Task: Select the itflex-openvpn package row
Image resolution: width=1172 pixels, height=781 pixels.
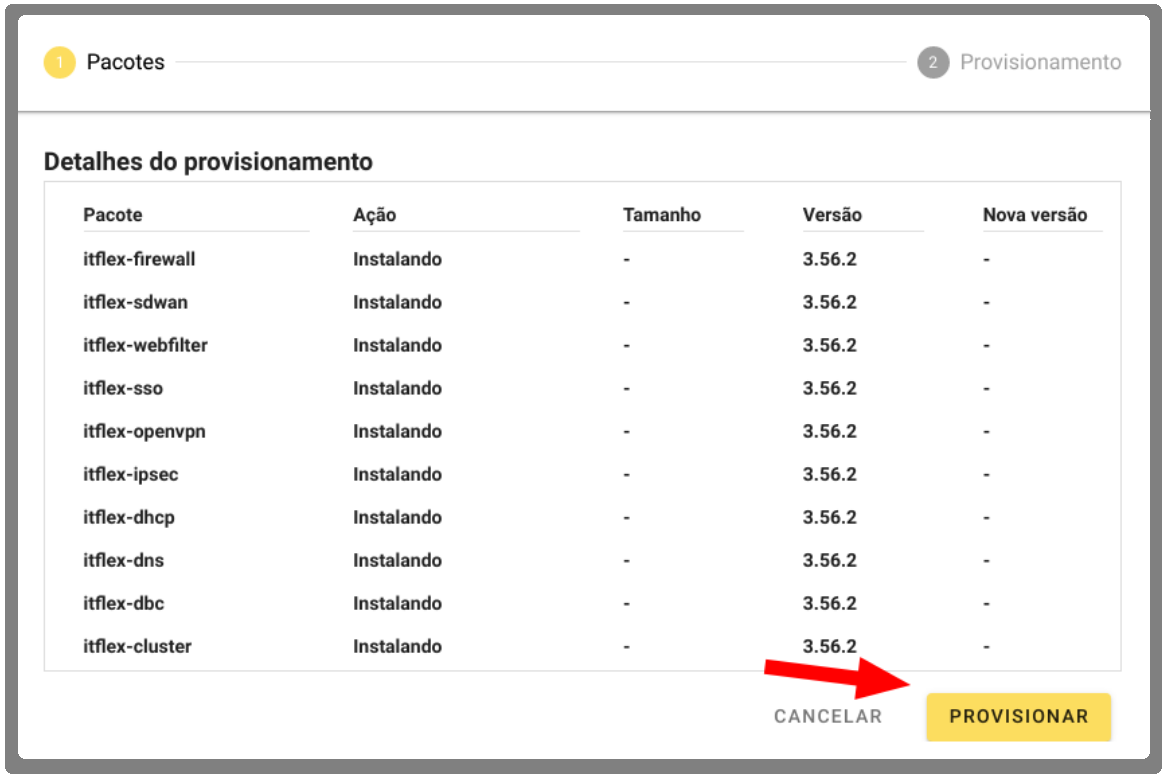Action: pos(583,431)
